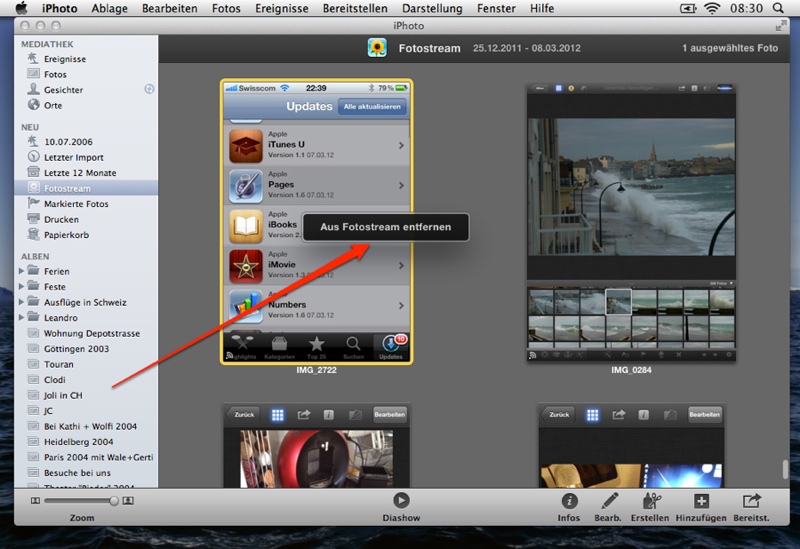Open the iPhoto menu
This screenshot has height=549, width=800.
[59, 8]
